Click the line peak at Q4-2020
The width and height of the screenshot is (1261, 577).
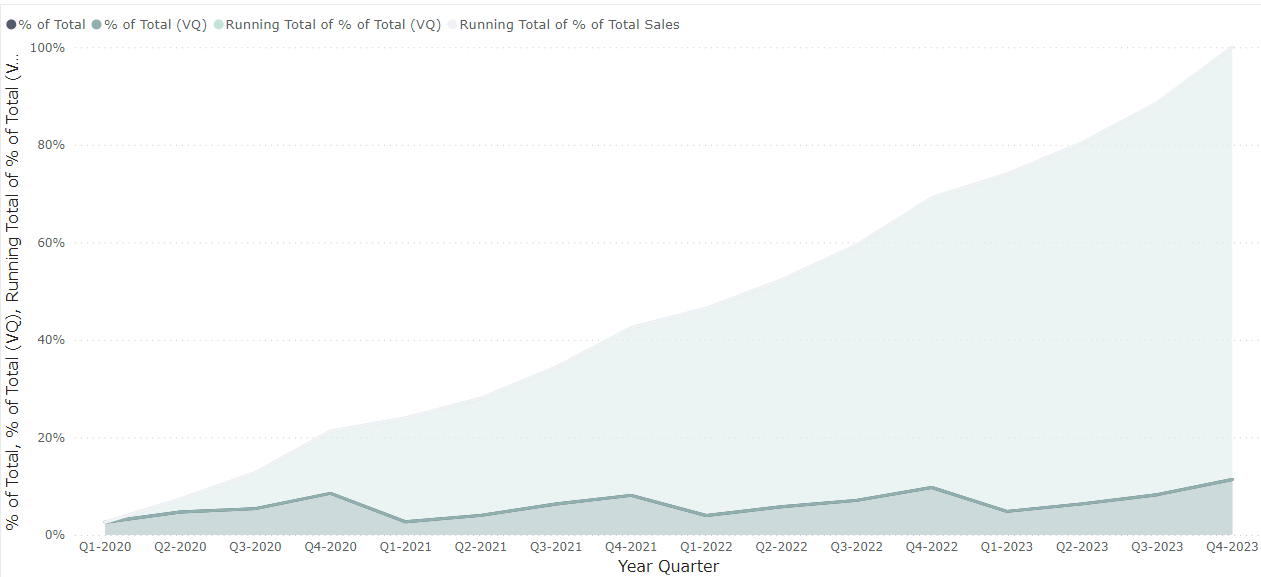329,493
